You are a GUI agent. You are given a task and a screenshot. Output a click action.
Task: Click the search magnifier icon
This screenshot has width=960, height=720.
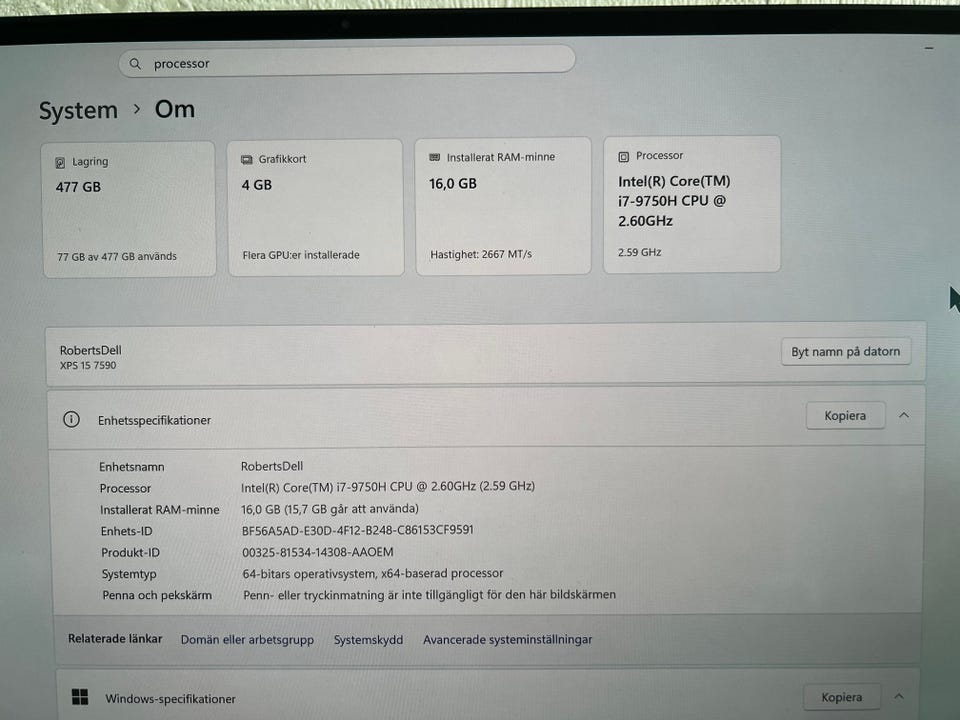pyautogui.click(x=135, y=64)
